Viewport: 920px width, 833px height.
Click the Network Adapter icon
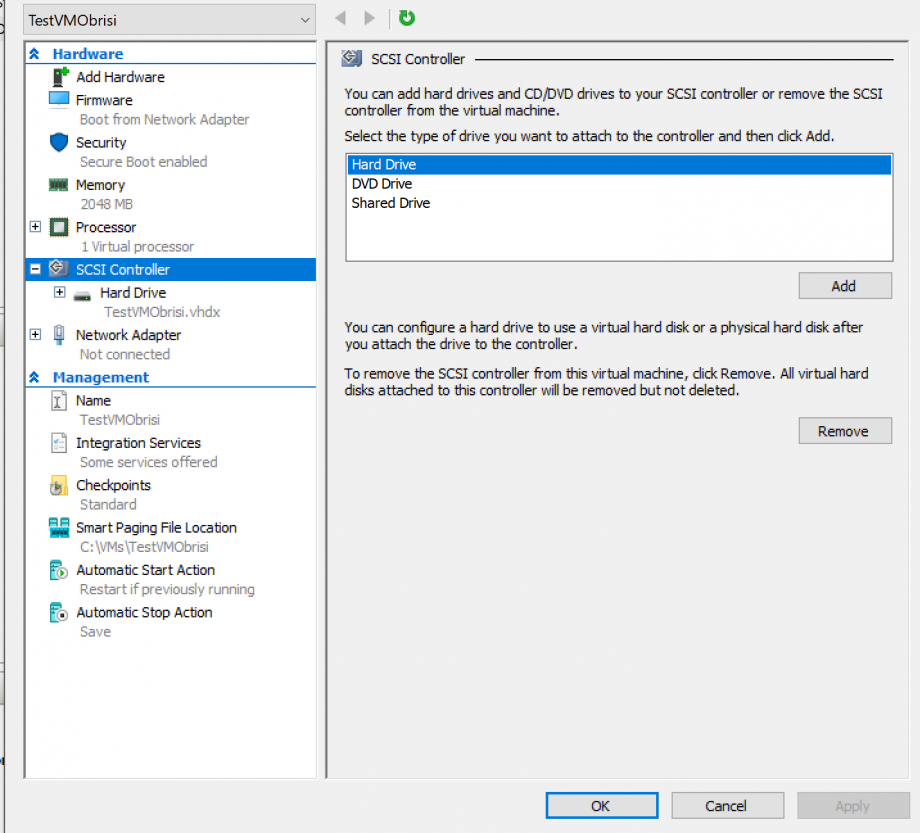(x=59, y=335)
